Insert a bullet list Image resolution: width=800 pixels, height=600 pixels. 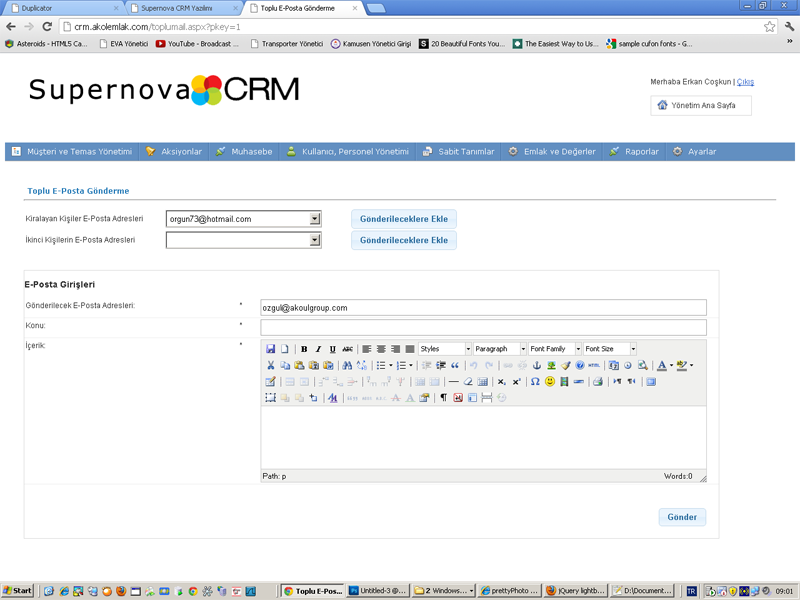click(x=381, y=365)
